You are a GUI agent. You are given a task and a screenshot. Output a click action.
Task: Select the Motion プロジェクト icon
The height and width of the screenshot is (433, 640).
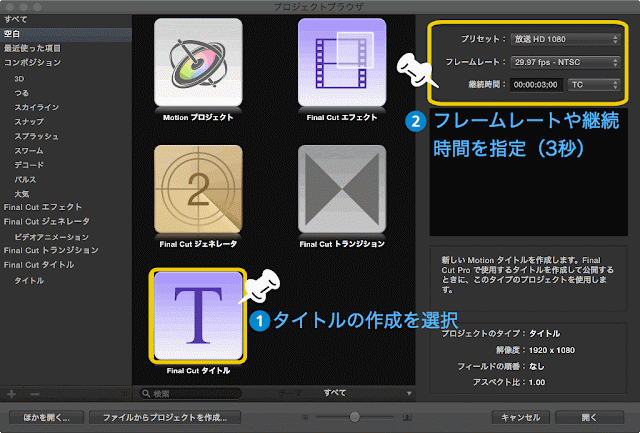198,62
